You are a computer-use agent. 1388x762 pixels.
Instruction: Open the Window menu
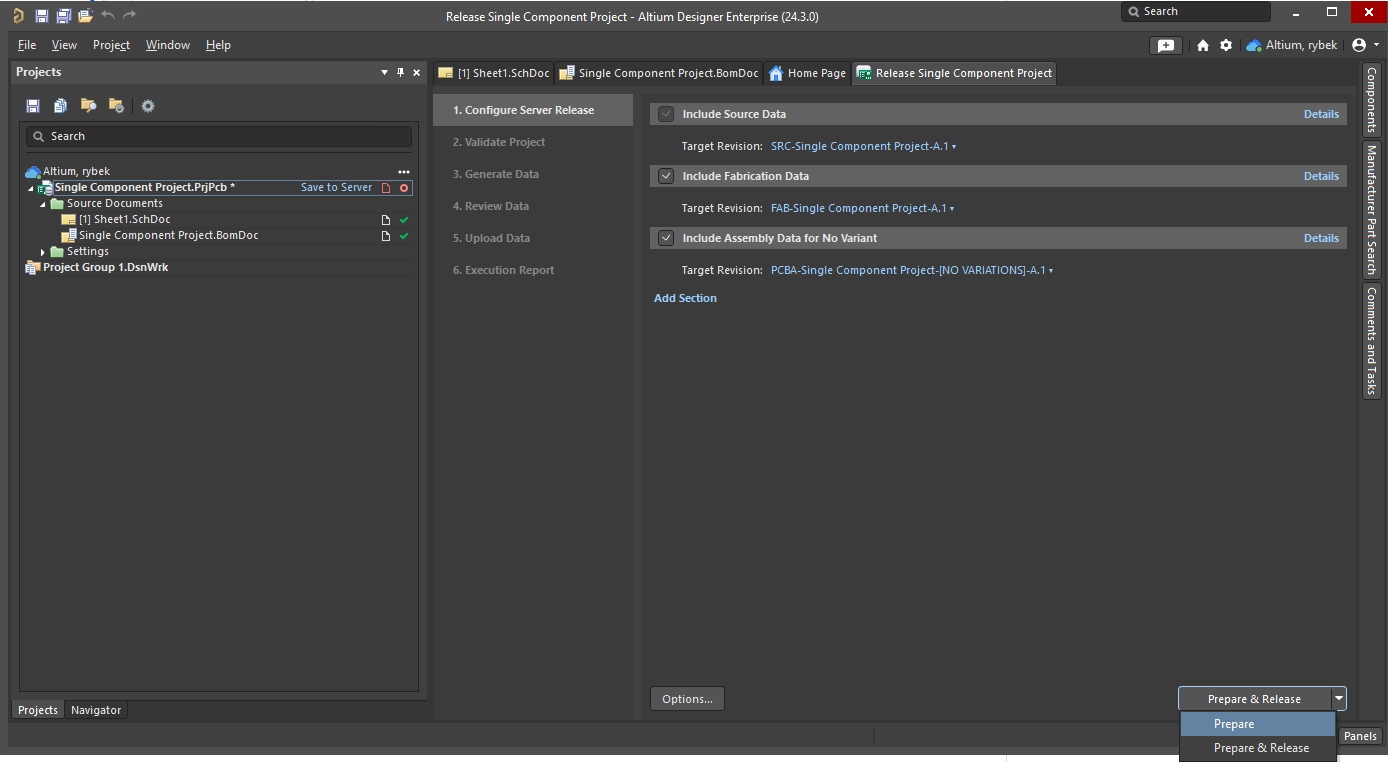pos(167,45)
